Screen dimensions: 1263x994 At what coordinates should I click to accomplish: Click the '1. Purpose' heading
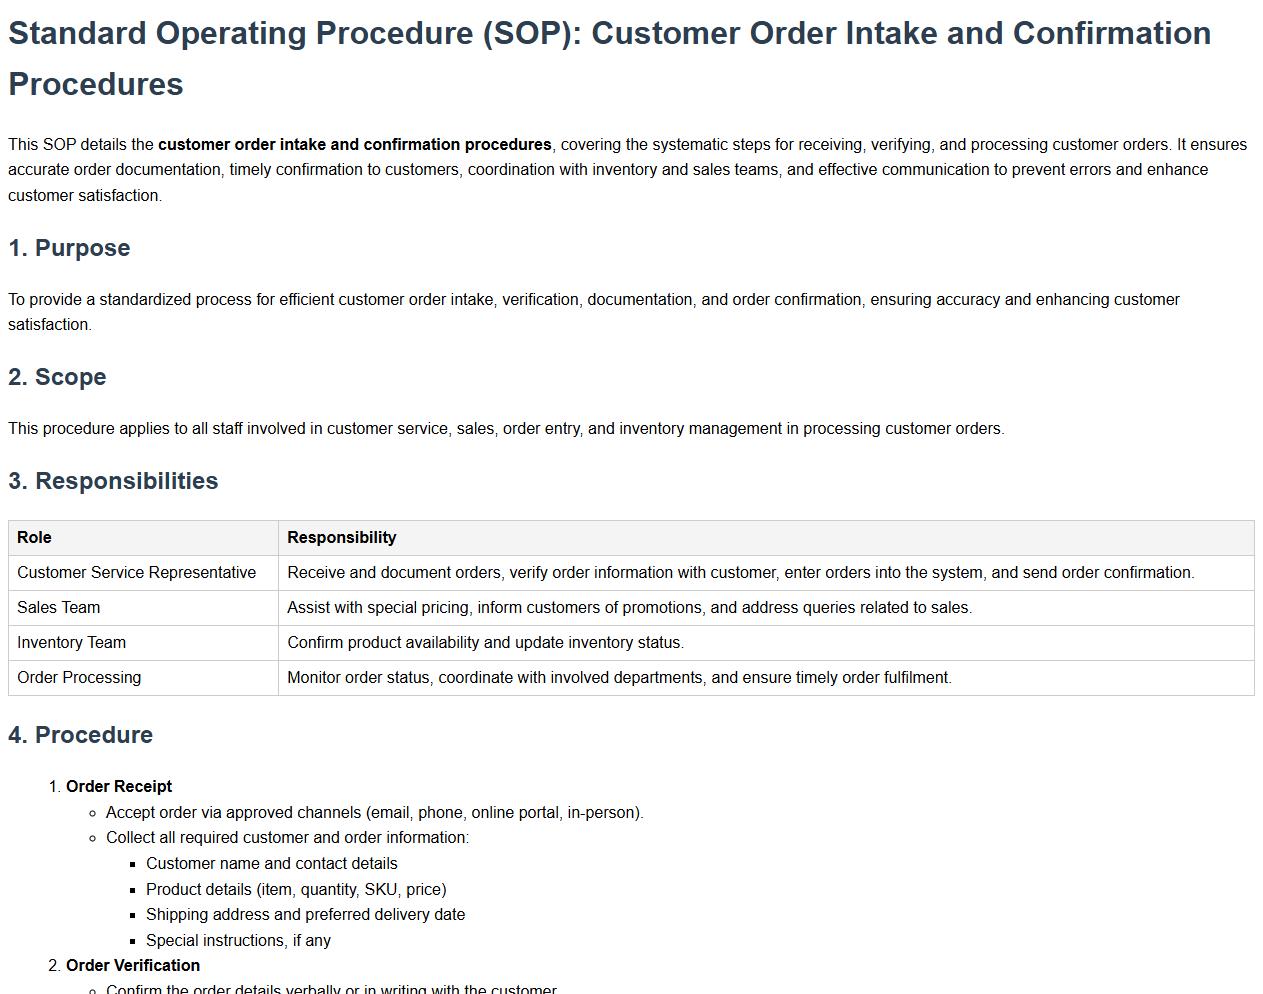pyautogui.click(x=69, y=248)
